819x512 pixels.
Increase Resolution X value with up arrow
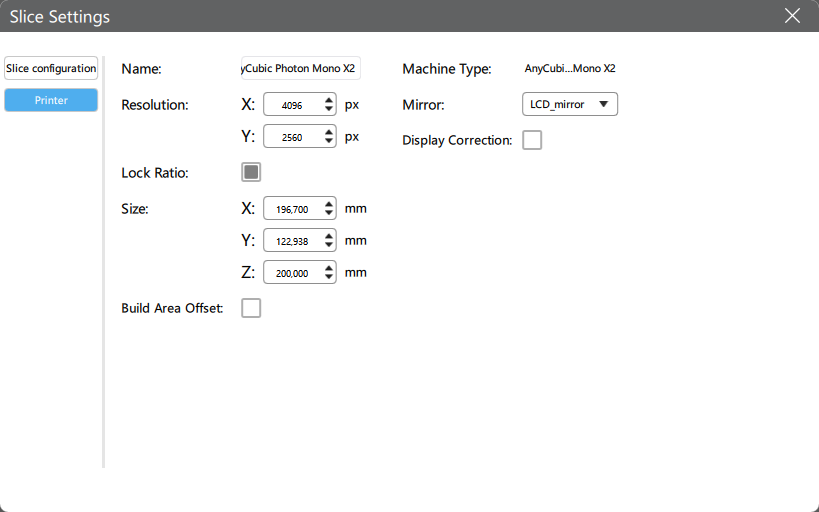[330, 99]
